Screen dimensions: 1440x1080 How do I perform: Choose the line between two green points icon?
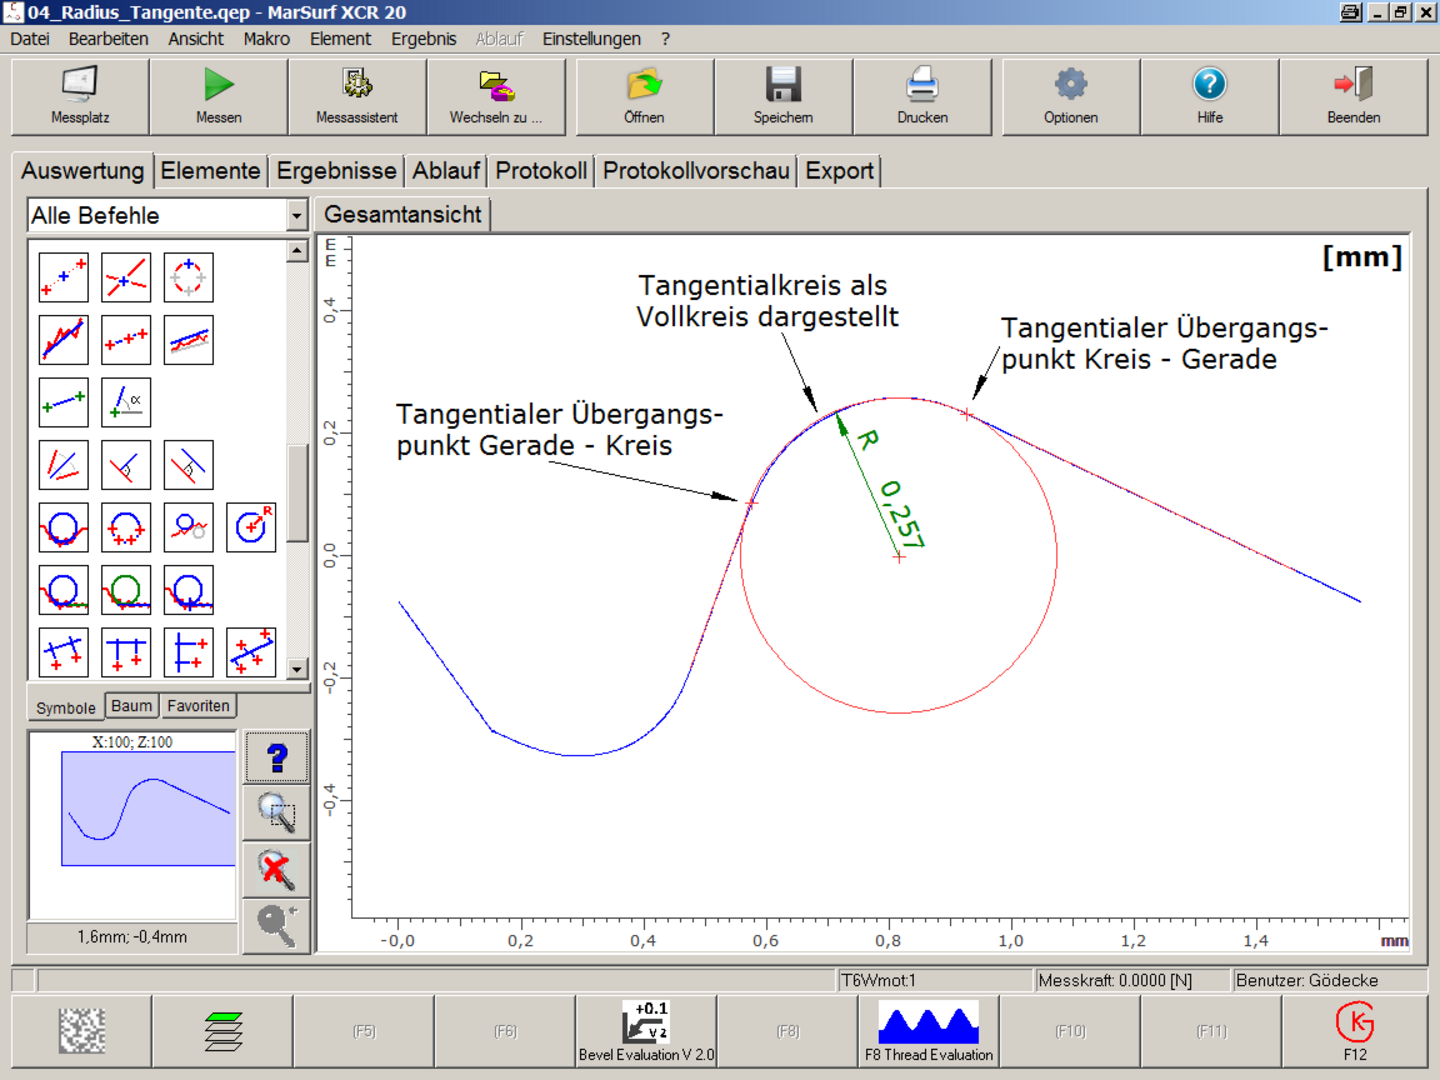click(x=64, y=403)
